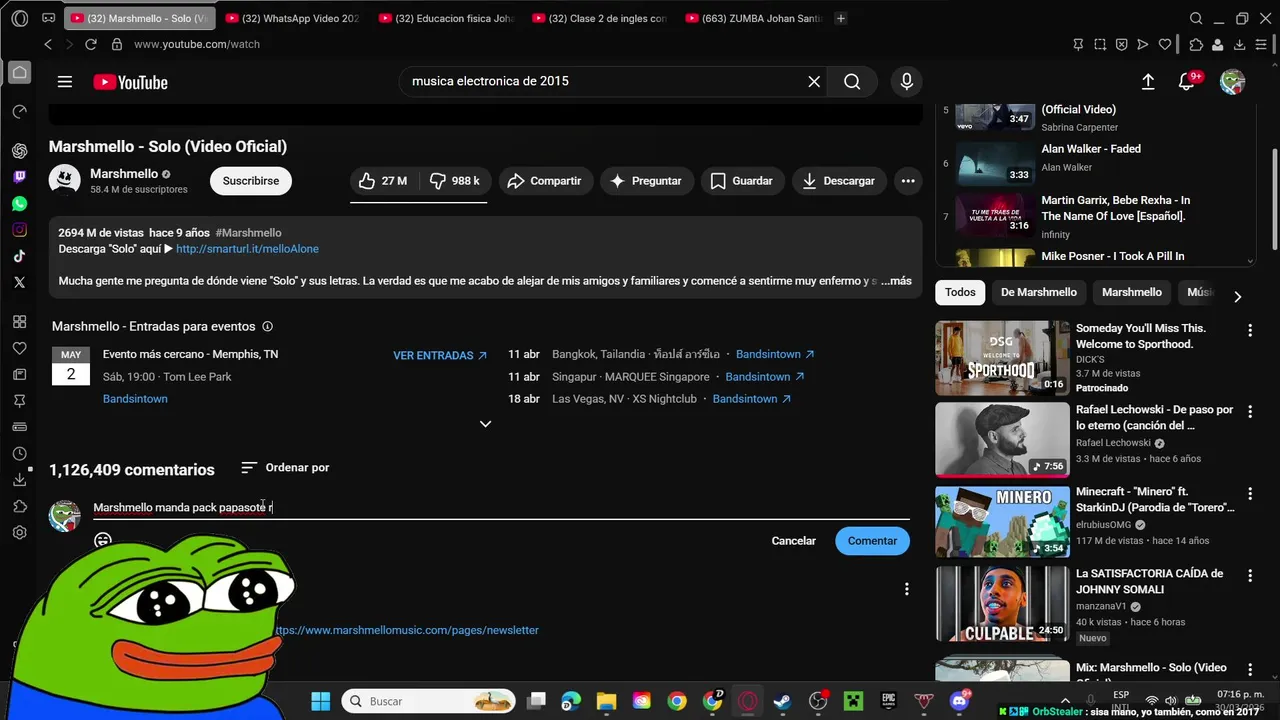Expand the events list with the chevron
The image size is (1280, 720).
485,424
